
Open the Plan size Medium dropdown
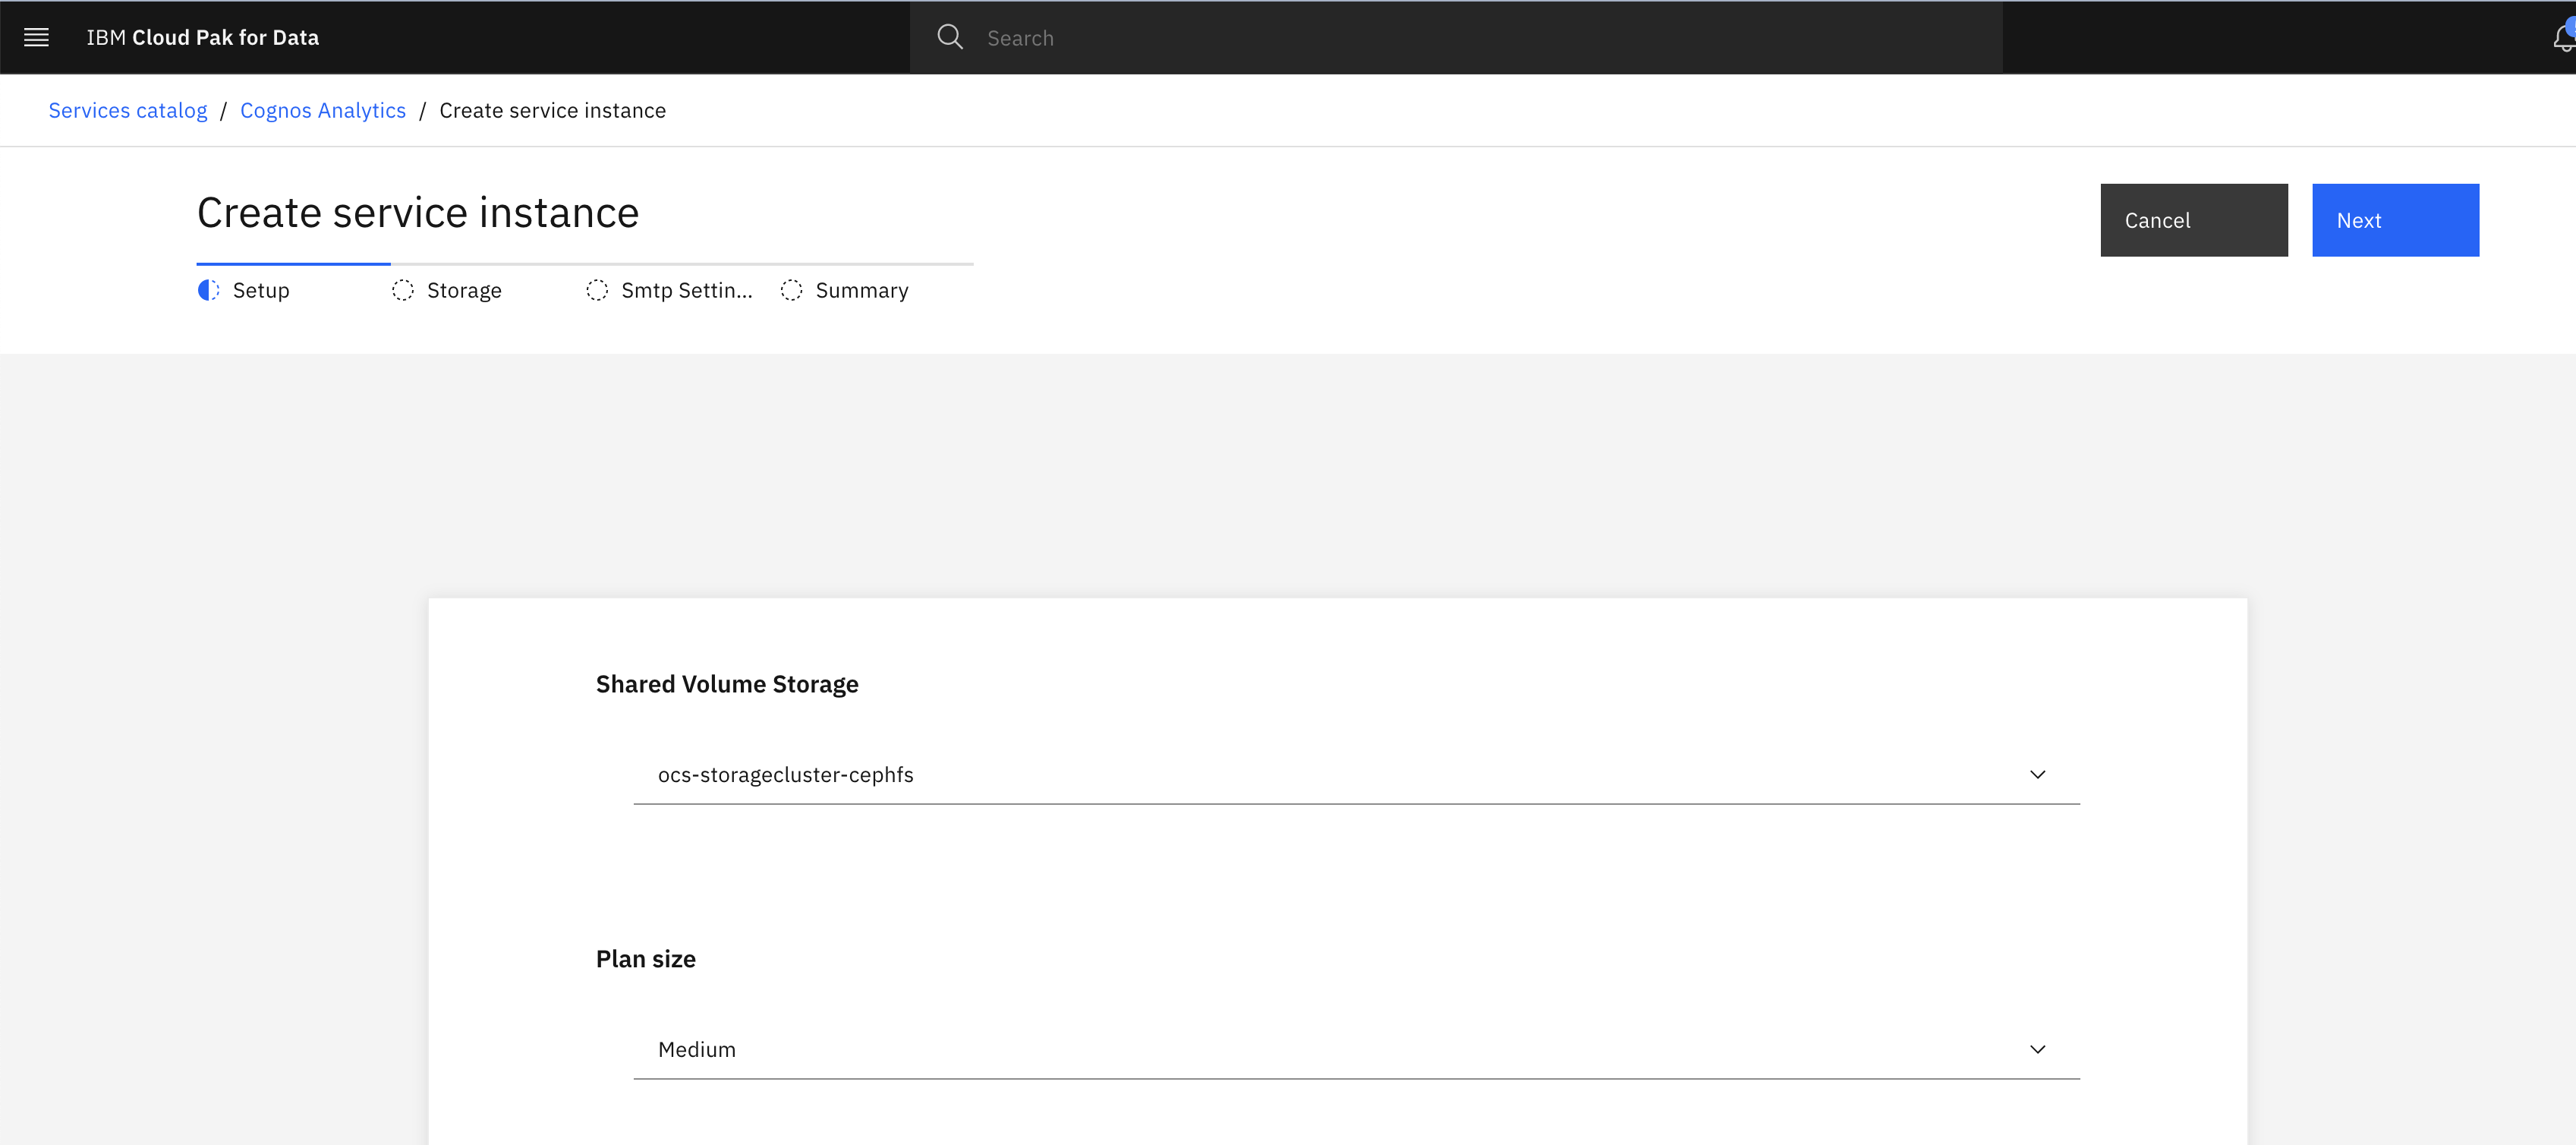click(x=1356, y=1049)
